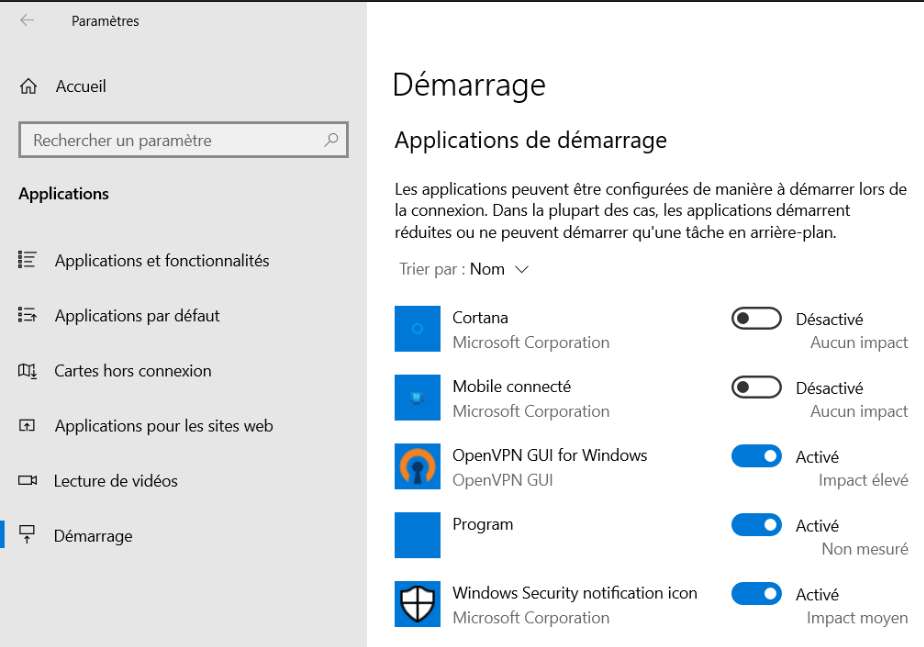Screen dimensions: 924x647
Task: Click the Paramètres window title
Action: click(x=105, y=21)
